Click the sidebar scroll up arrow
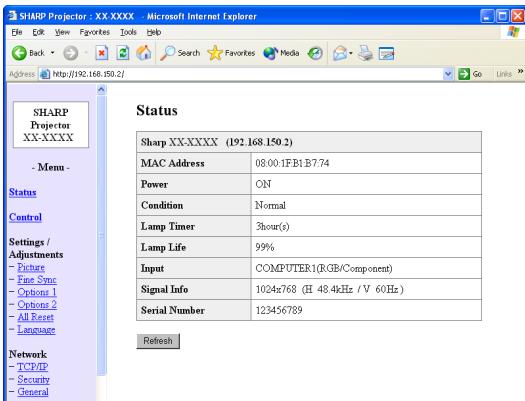 click(101, 89)
